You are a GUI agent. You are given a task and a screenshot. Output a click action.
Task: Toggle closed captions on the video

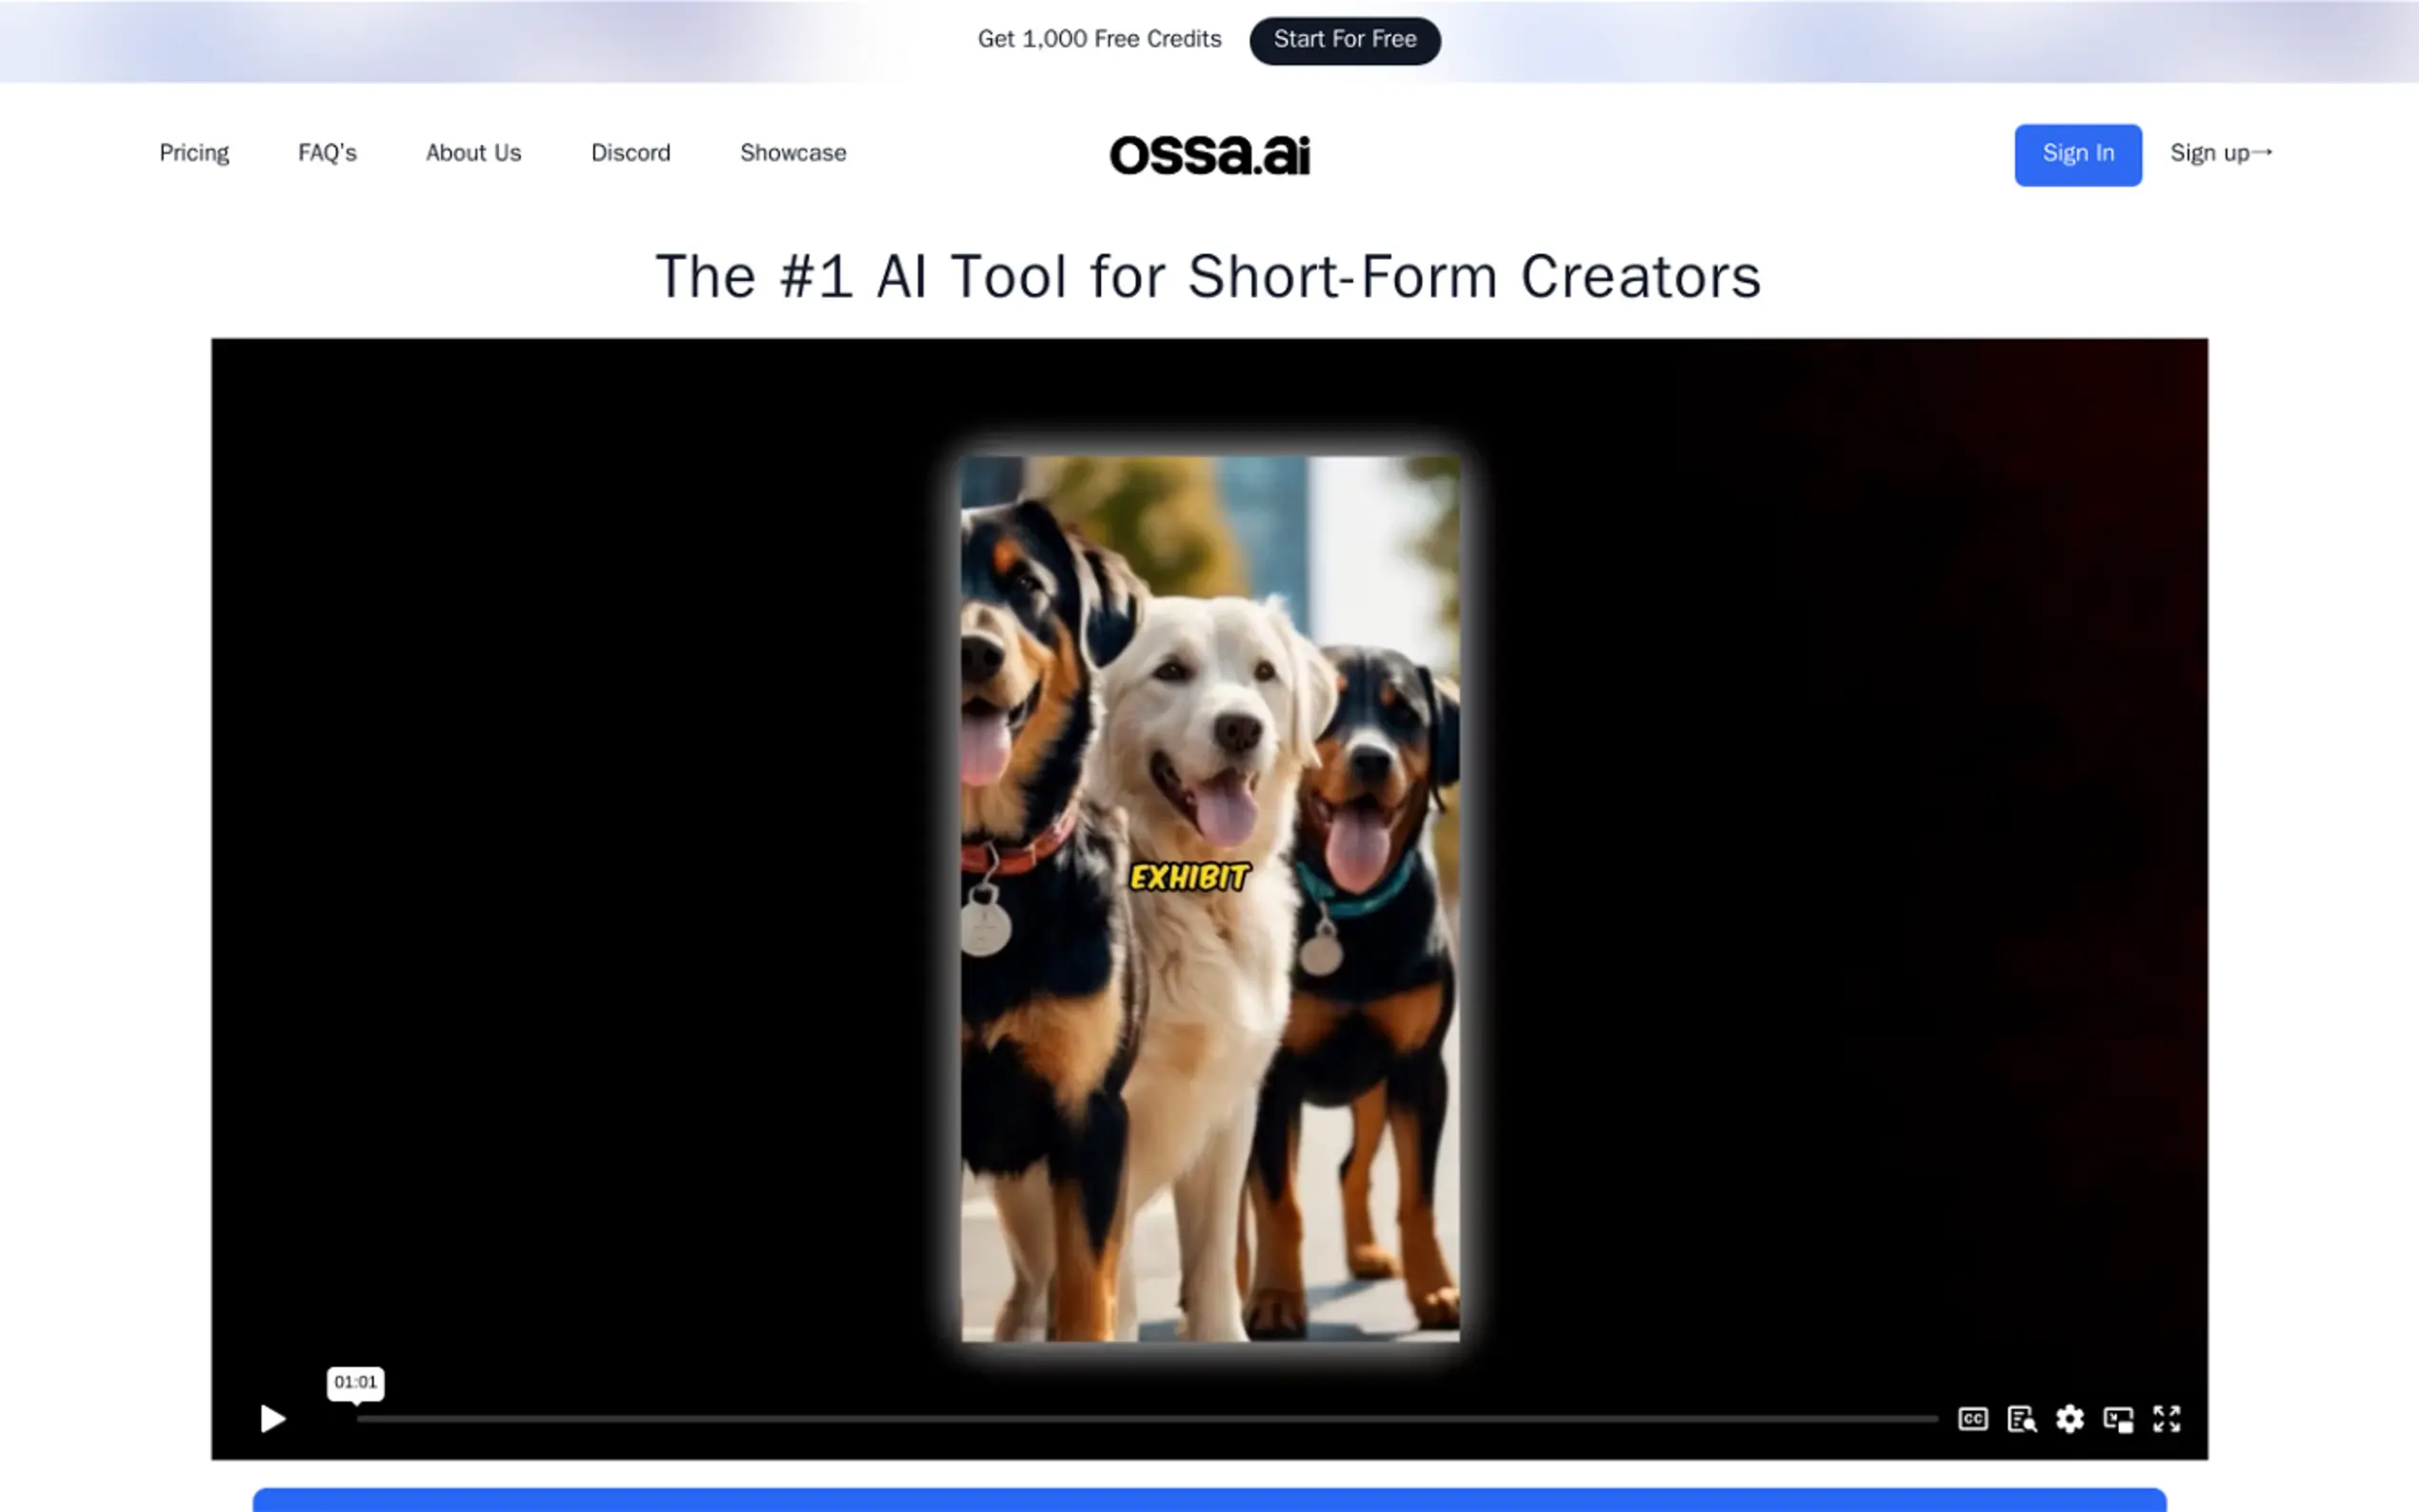click(x=1972, y=1418)
